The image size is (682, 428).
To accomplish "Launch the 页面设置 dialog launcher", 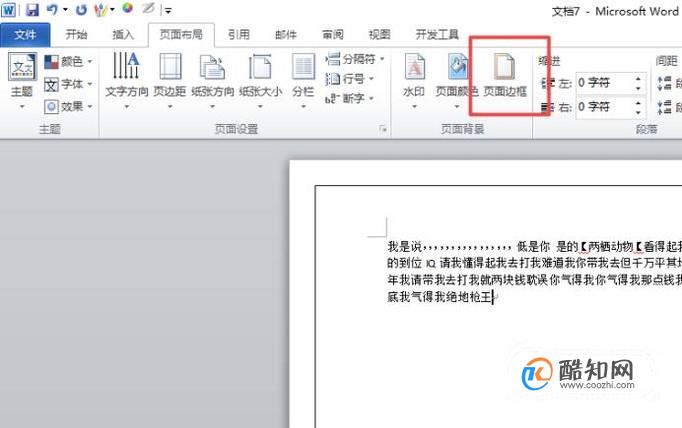I will (383, 128).
